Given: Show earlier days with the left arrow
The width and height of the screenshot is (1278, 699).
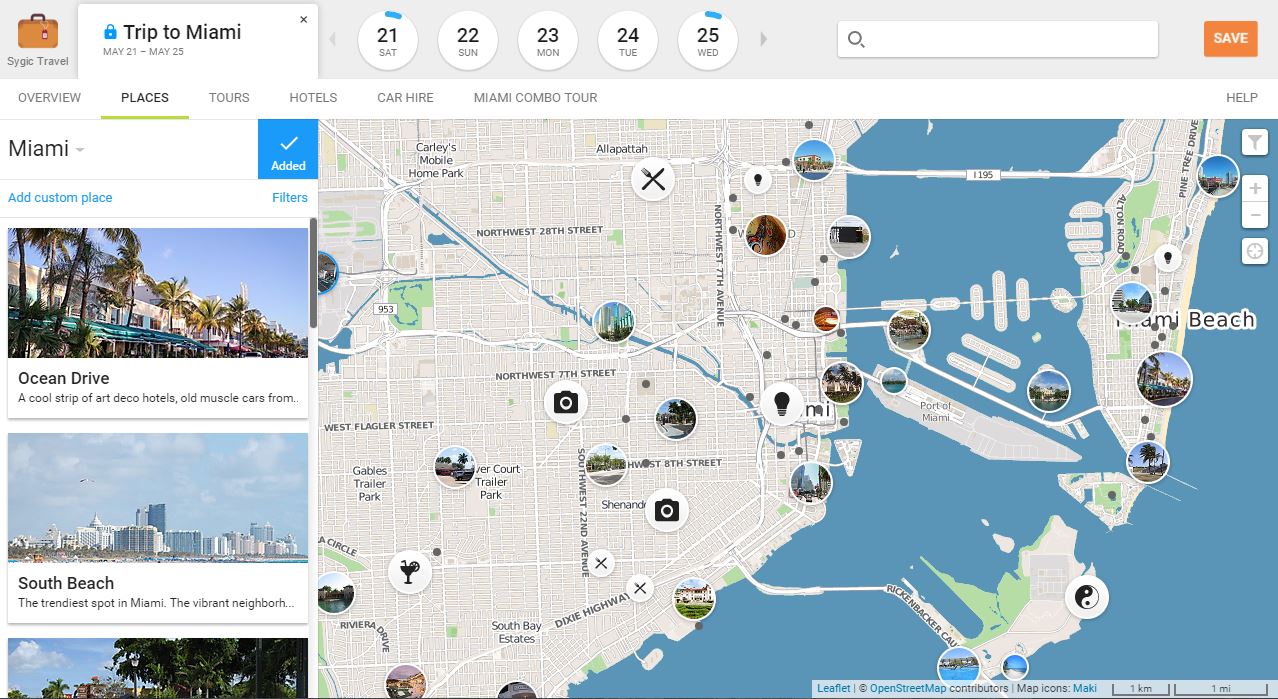Looking at the screenshot, I should [333, 39].
